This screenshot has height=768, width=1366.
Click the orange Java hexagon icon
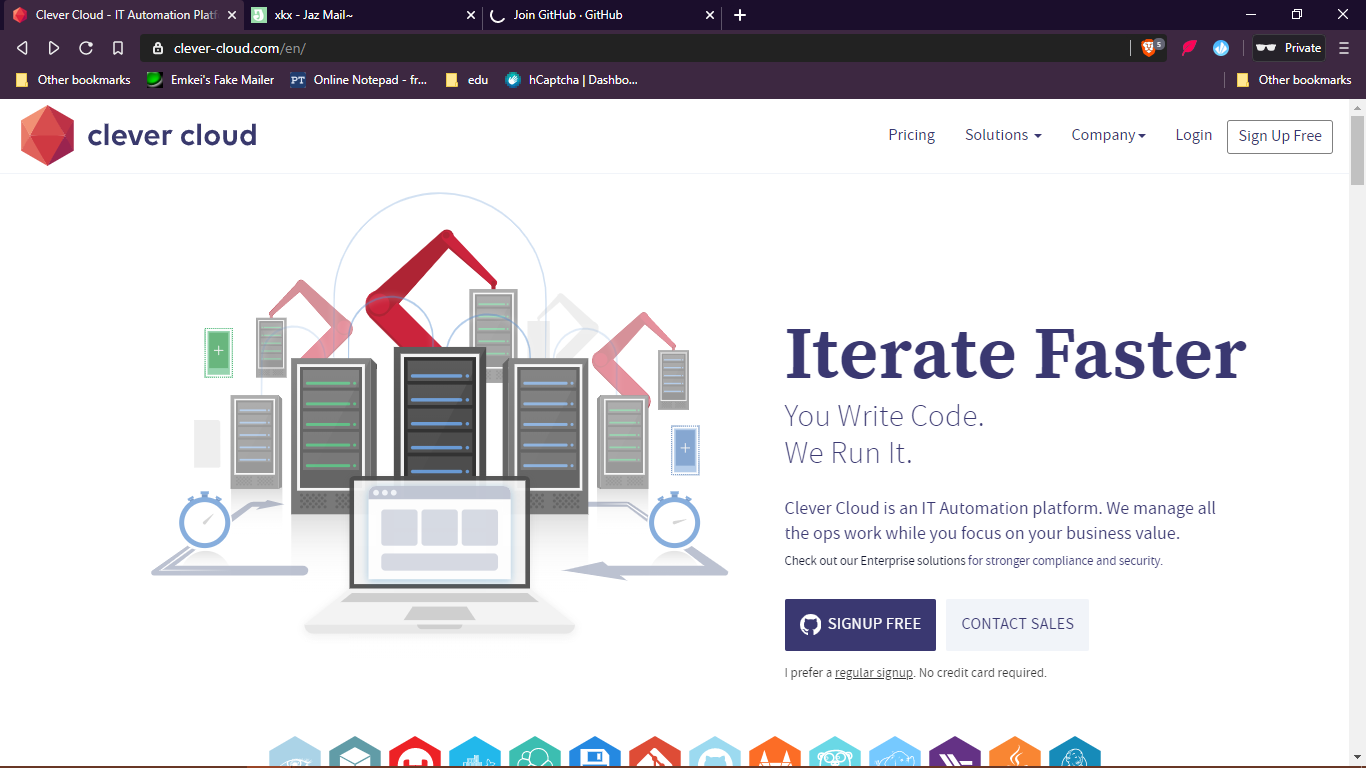1014,755
